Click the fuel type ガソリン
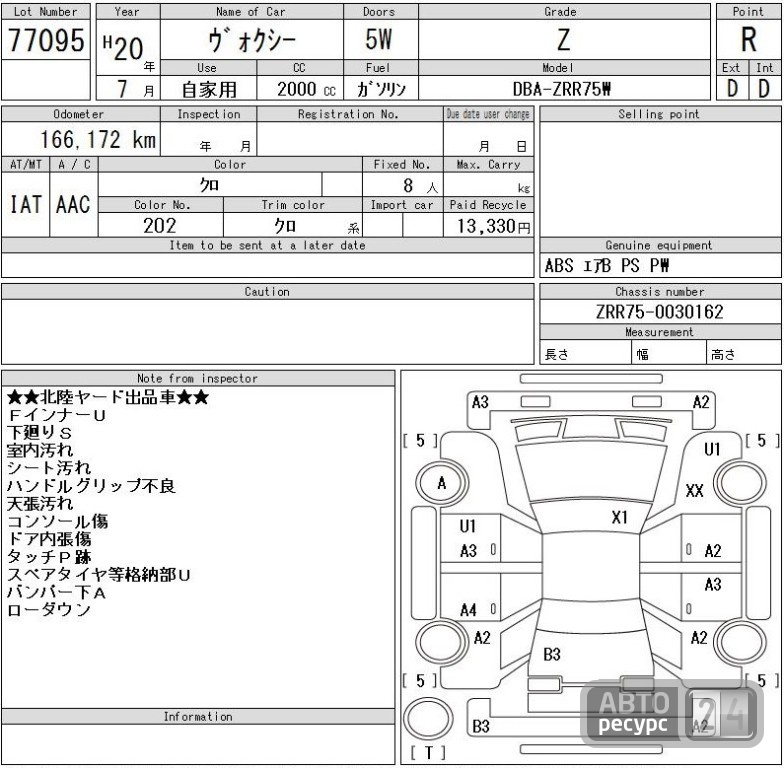The height and width of the screenshot is (768, 784). (x=380, y=89)
